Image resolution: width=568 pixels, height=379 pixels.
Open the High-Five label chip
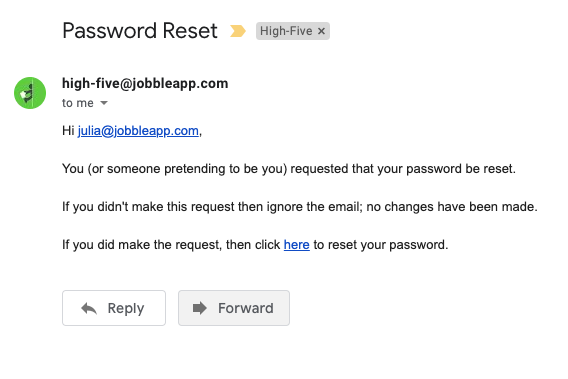(286, 31)
